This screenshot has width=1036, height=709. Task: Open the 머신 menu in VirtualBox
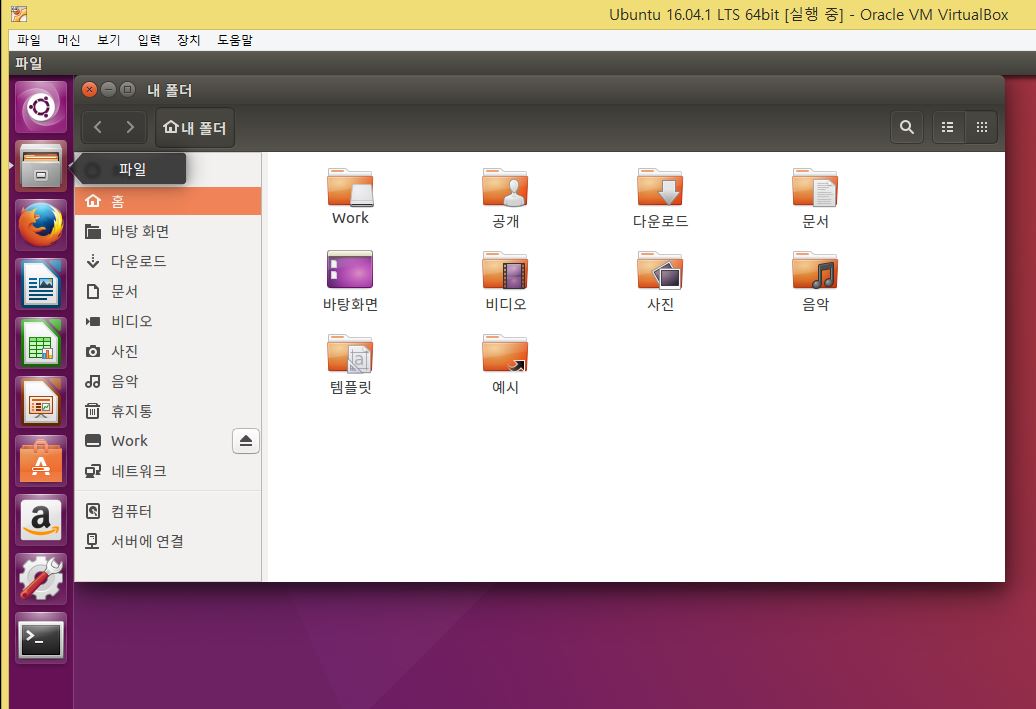69,40
